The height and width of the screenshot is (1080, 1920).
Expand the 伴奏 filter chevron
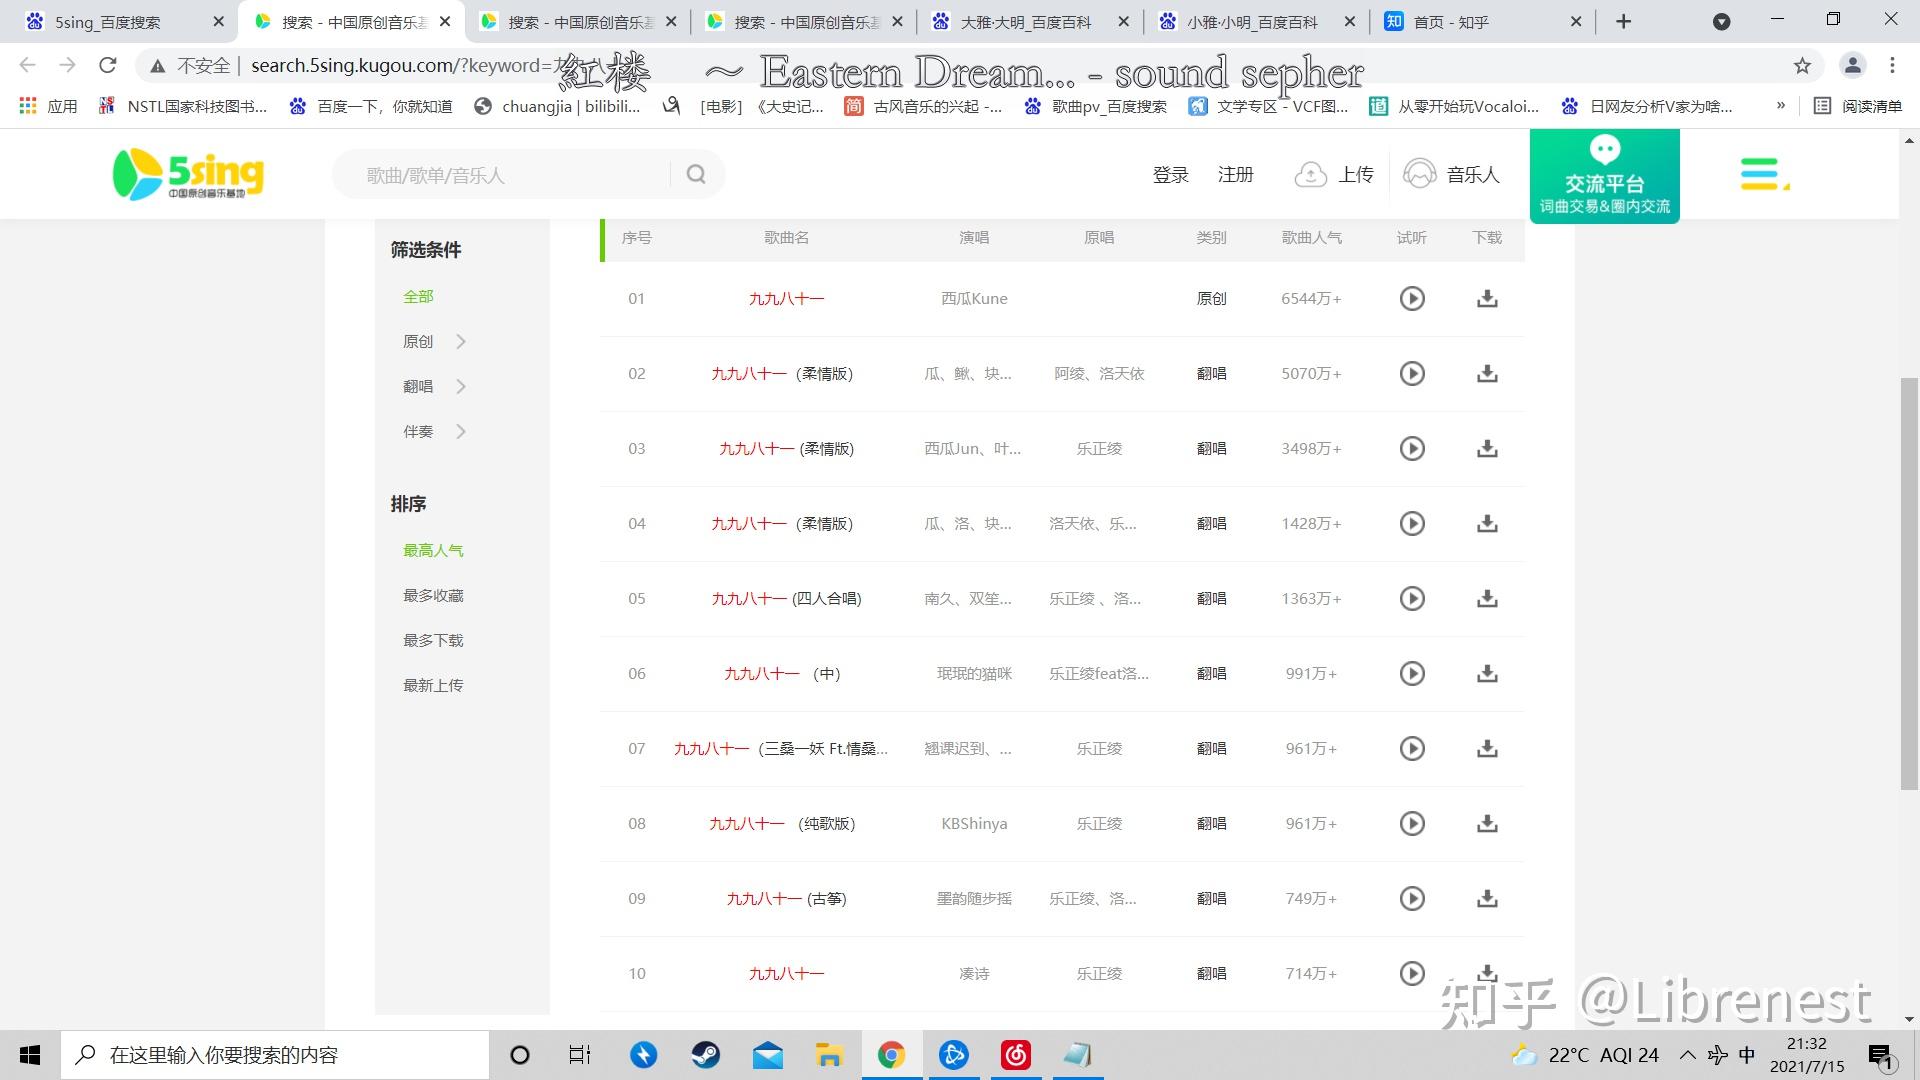461,431
